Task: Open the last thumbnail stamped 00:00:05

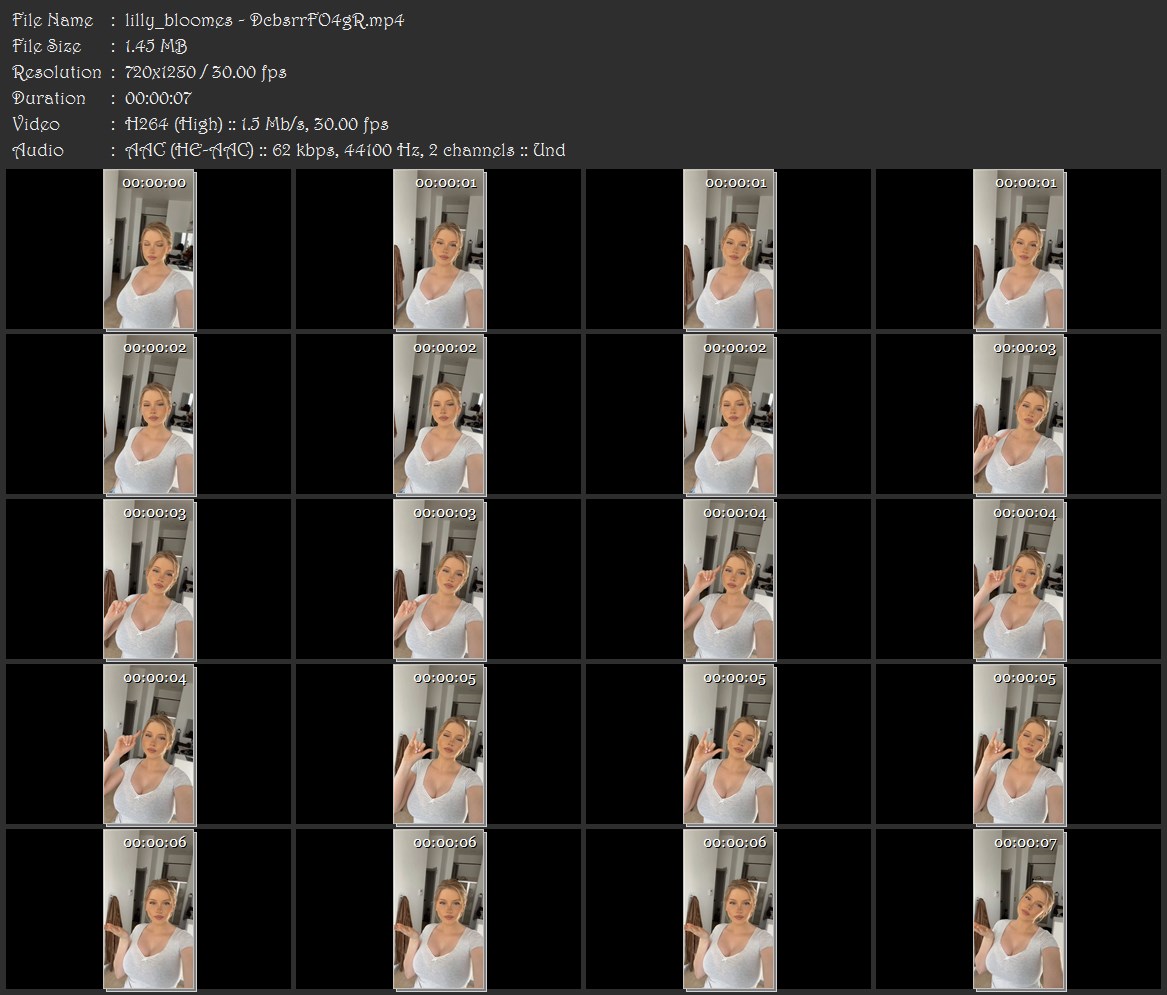Action: 1019,745
